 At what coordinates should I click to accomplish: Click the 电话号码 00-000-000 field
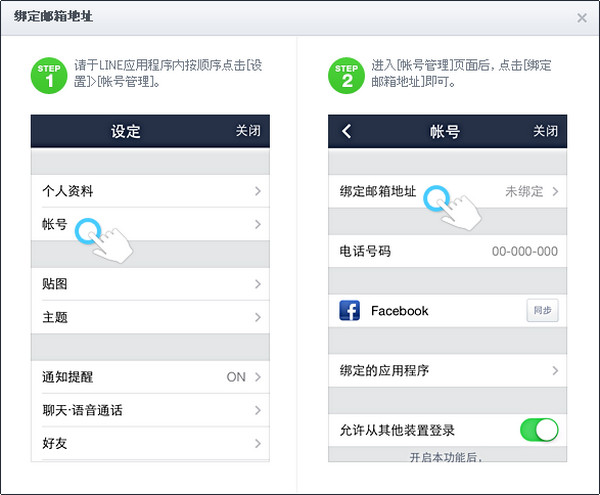pos(524,251)
